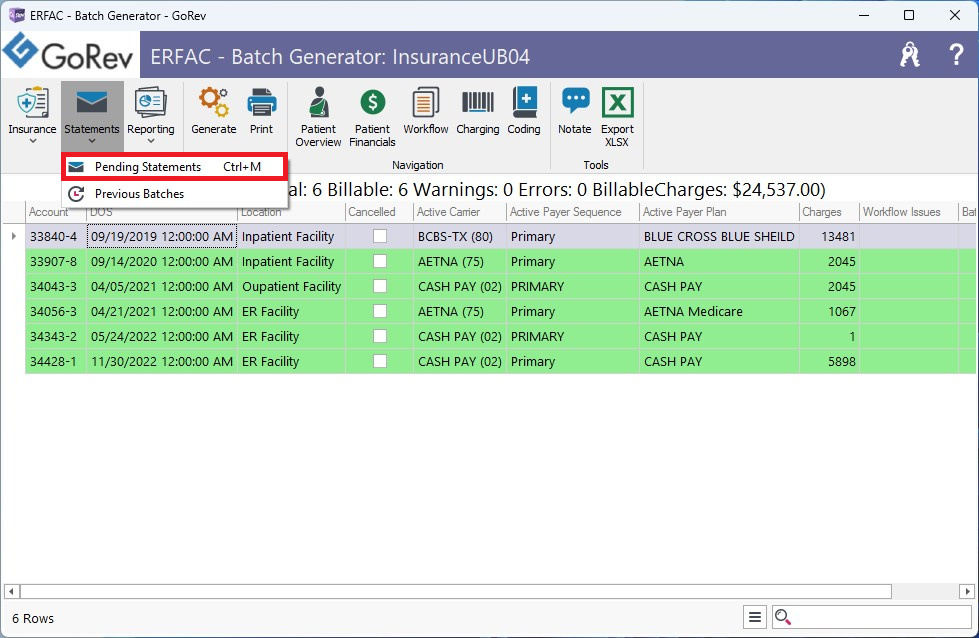
Task: Expand the Statements dropdown chevron
Action: (x=92, y=141)
